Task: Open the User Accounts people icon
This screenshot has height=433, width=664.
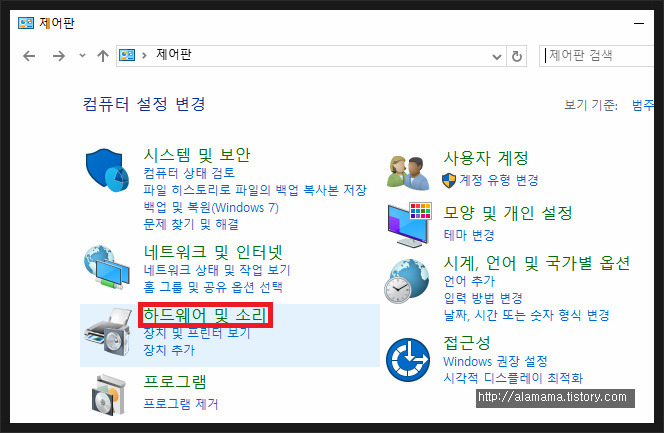Action: coord(407,172)
